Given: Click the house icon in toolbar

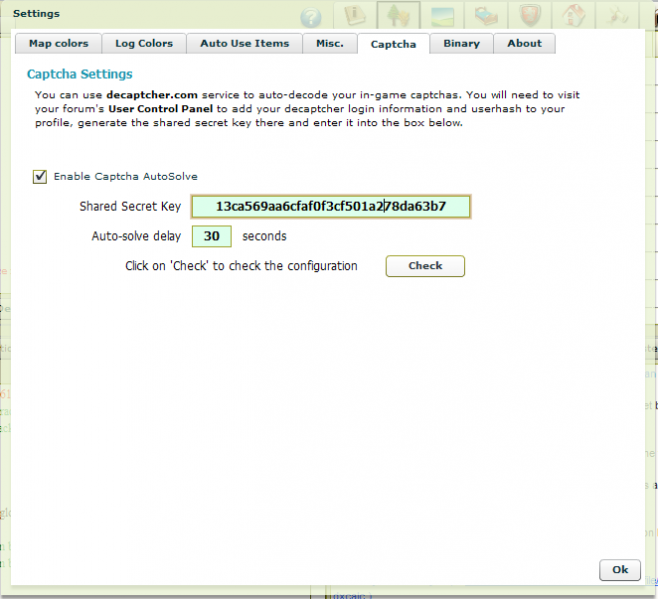Looking at the screenshot, I should 574,16.
